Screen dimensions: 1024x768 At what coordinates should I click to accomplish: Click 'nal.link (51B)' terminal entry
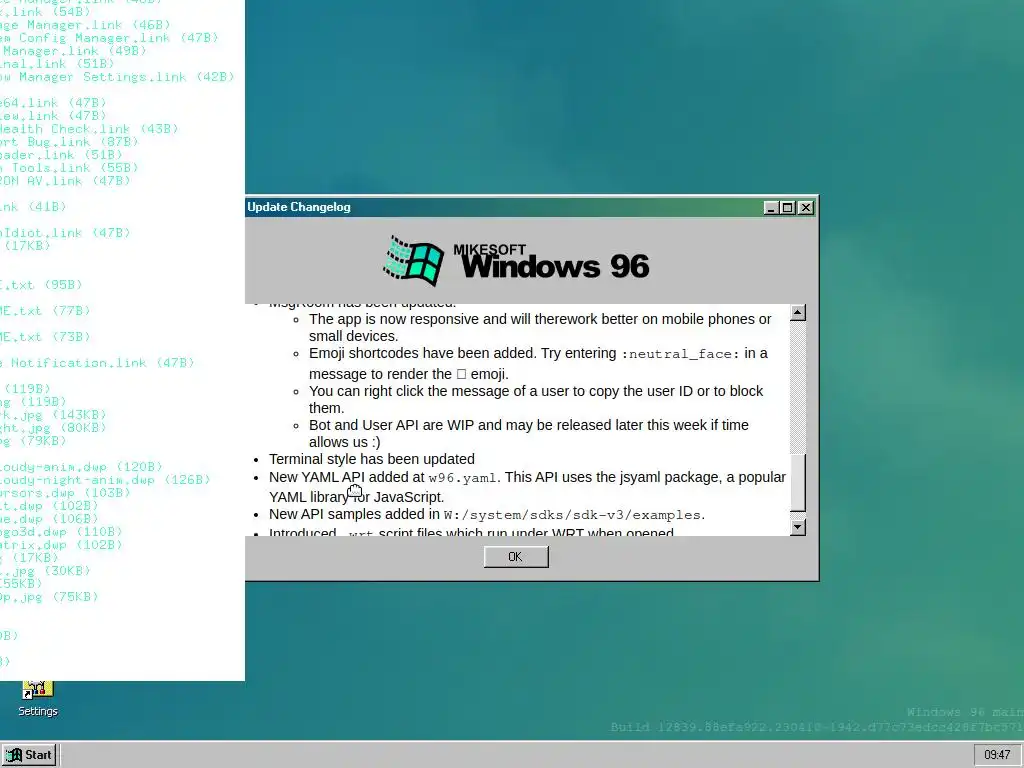[x=57, y=64]
